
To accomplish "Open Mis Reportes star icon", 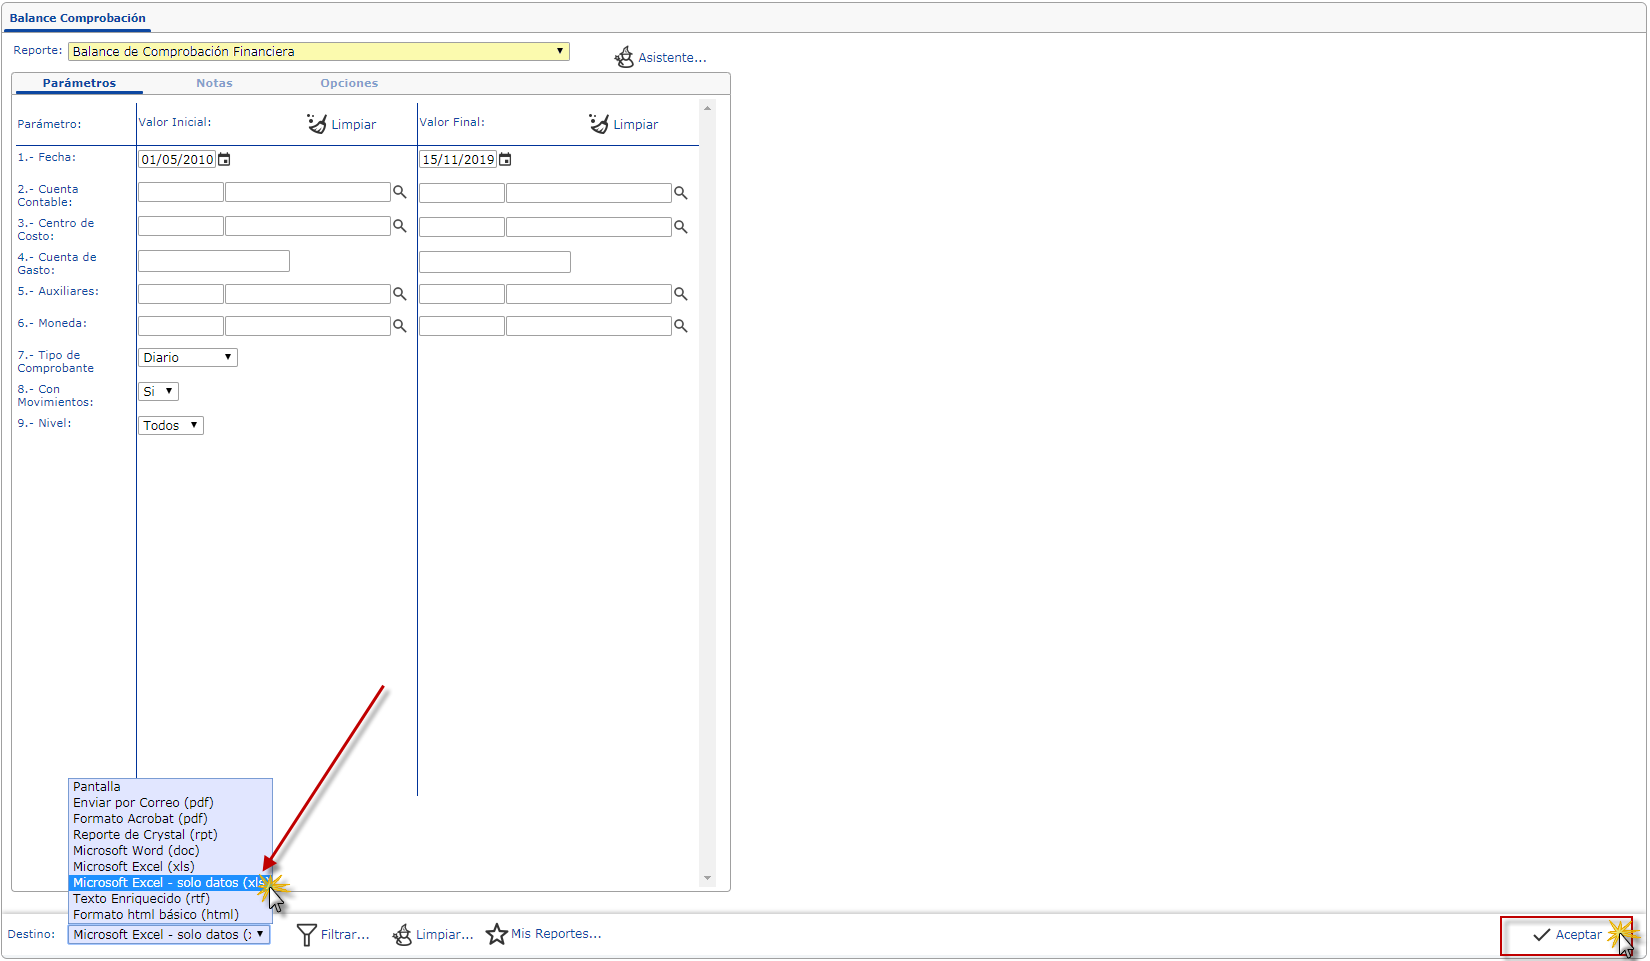I will coord(497,934).
